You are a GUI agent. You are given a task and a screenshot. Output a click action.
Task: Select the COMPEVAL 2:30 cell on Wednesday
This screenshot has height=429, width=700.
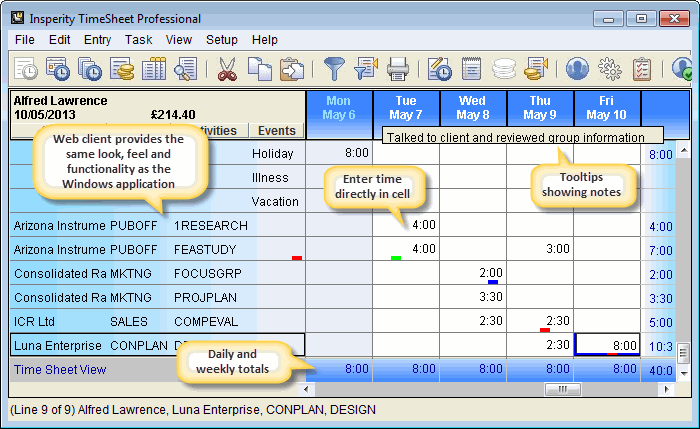click(x=473, y=321)
